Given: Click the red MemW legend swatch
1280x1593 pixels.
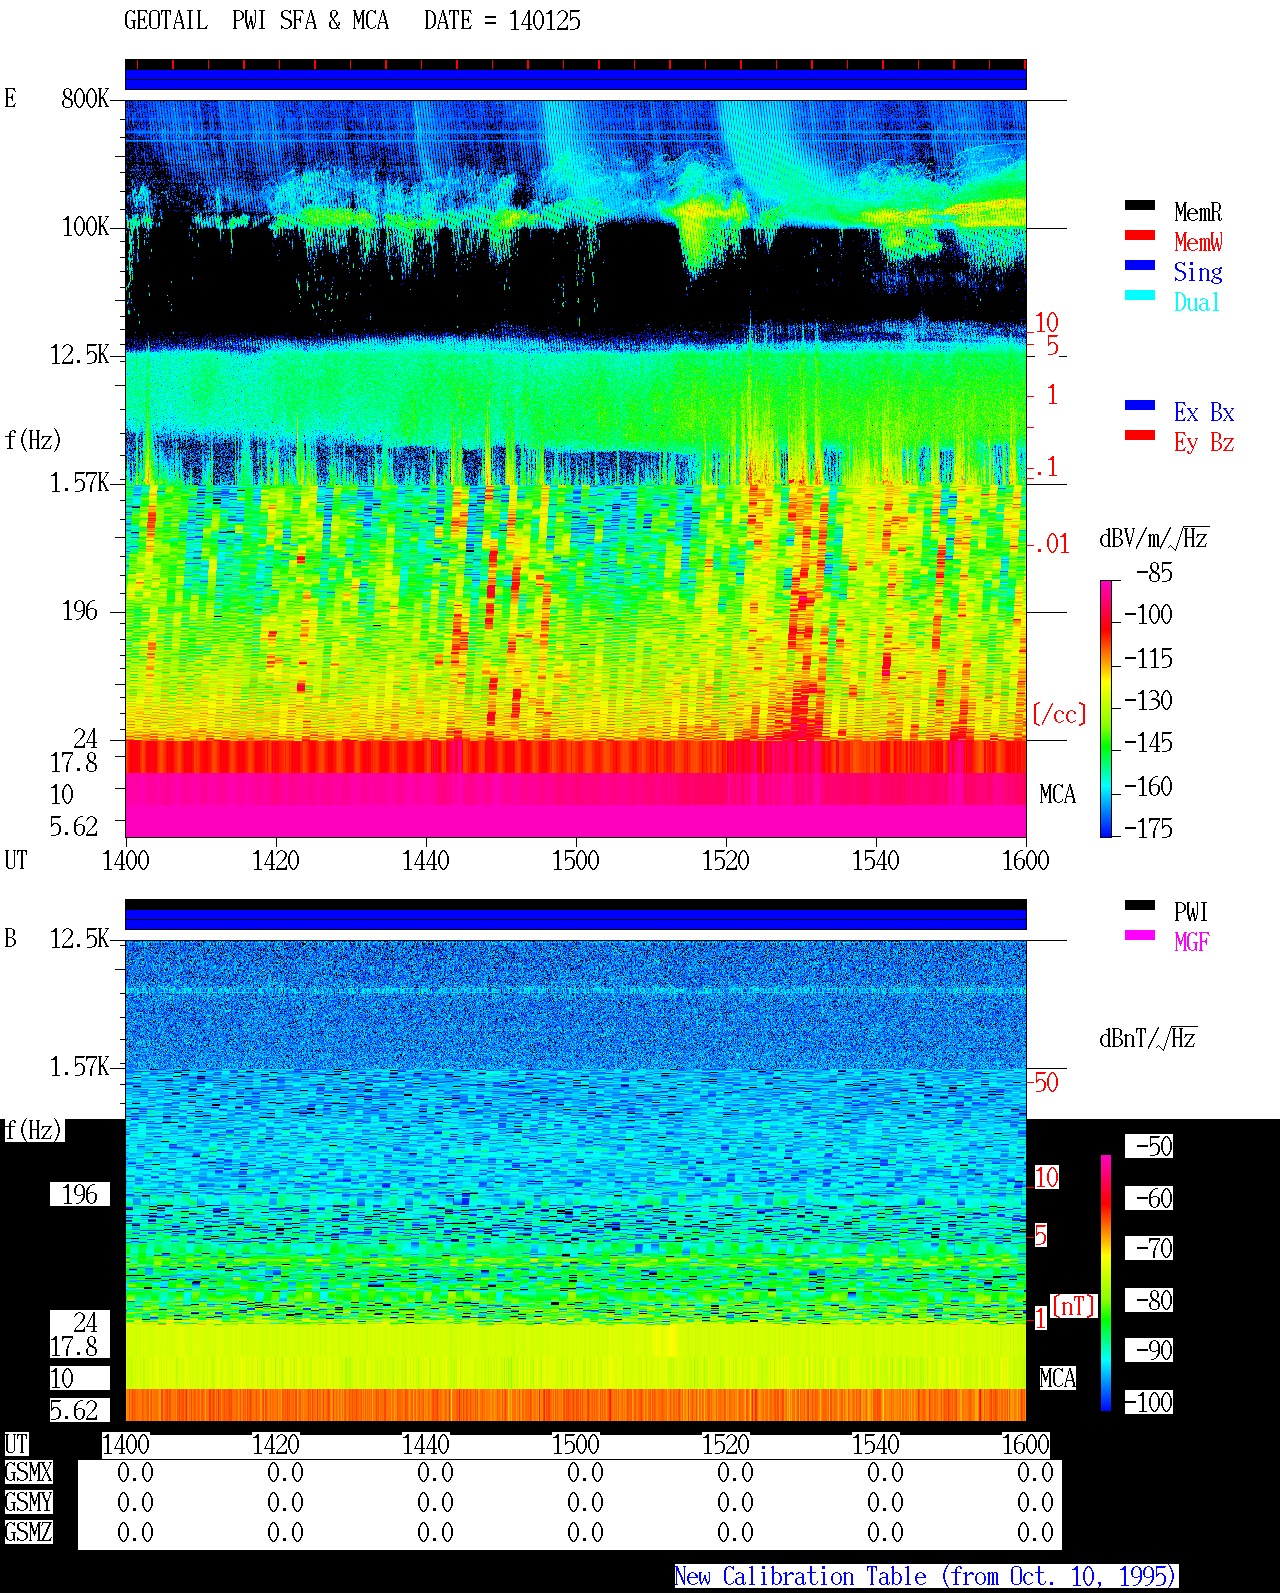Looking at the screenshot, I should [1140, 235].
